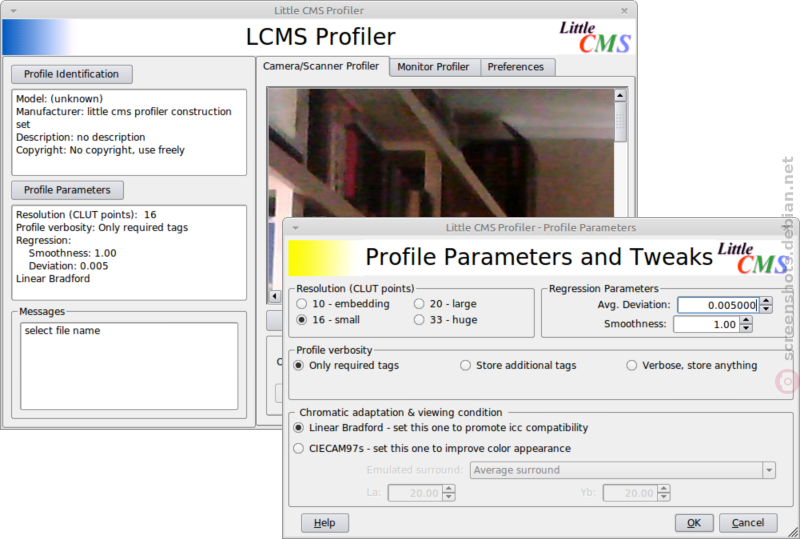
Task: Click the La spinner up arrow
Action: [449, 489]
